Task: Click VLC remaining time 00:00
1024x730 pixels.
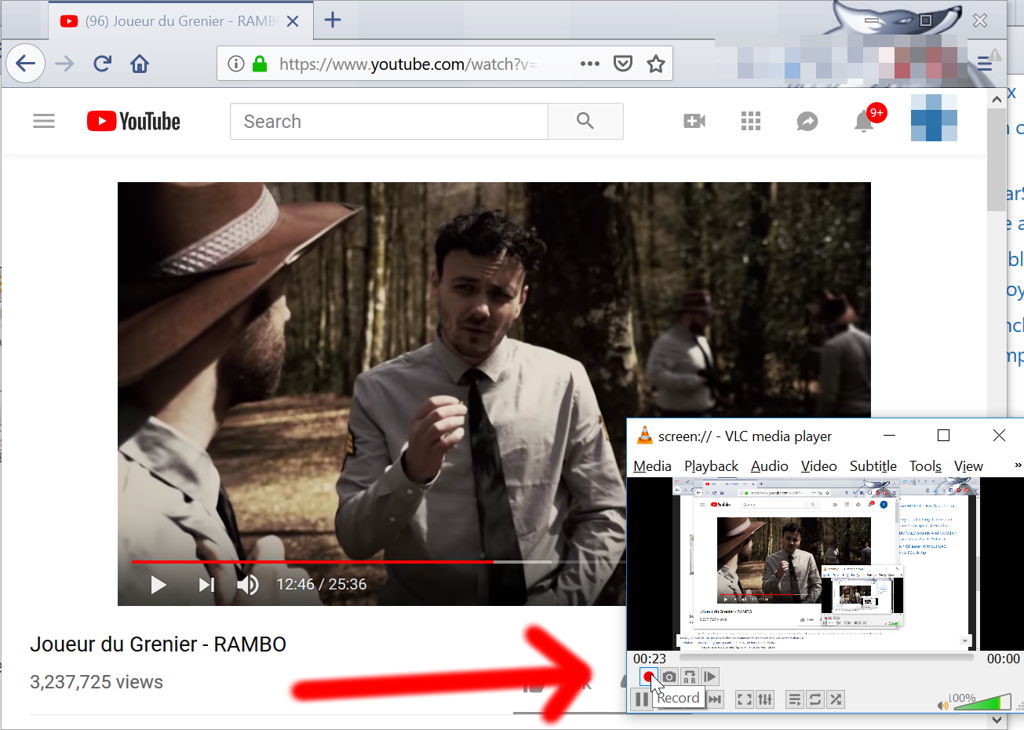Action: tap(1003, 659)
